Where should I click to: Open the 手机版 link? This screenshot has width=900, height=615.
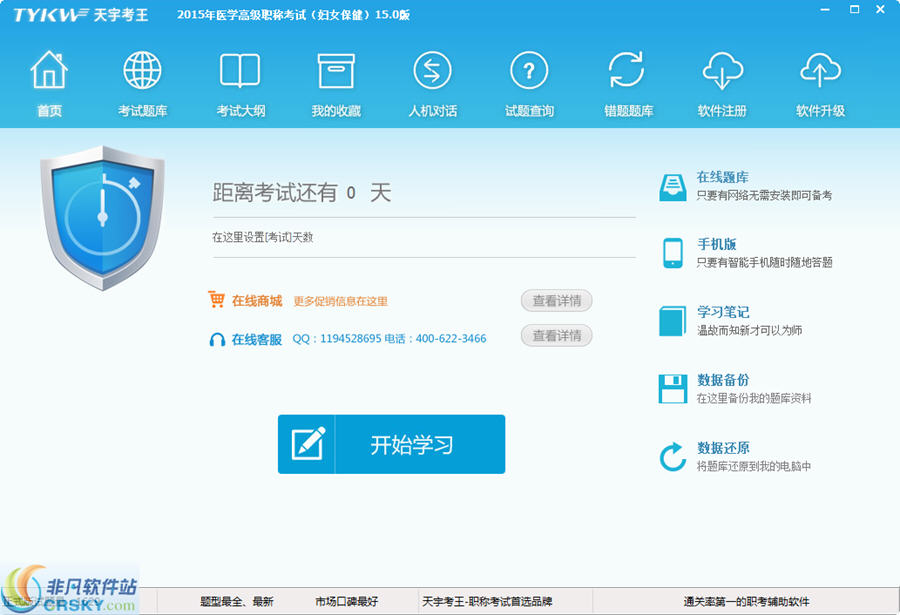coord(716,244)
